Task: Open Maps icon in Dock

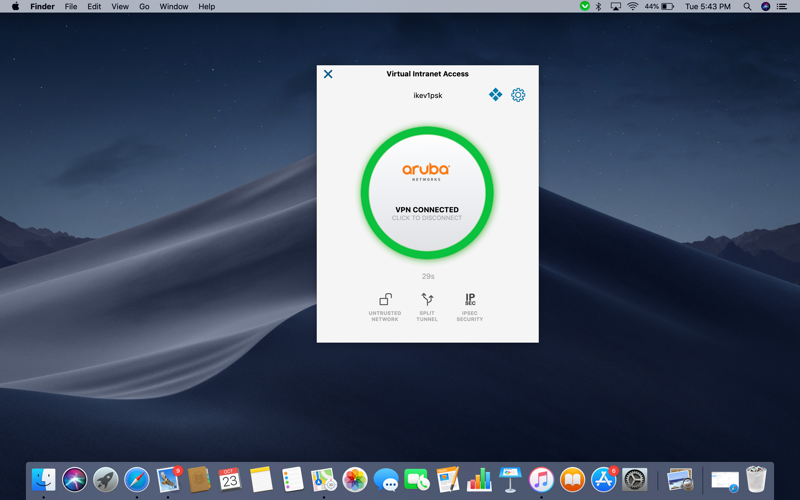Action: [x=323, y=480]
